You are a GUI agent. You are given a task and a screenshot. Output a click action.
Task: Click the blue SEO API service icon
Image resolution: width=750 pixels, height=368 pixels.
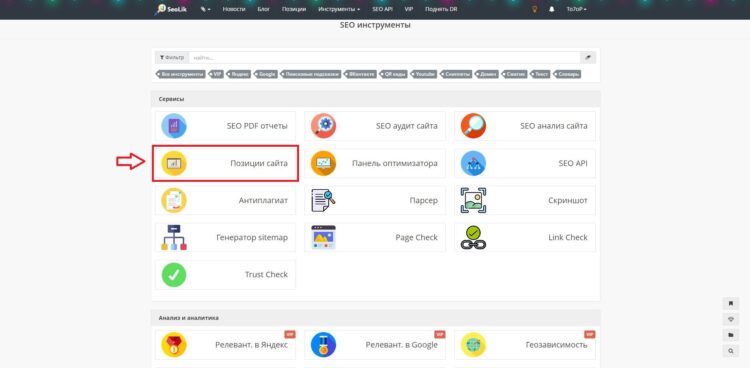(473, 163)
